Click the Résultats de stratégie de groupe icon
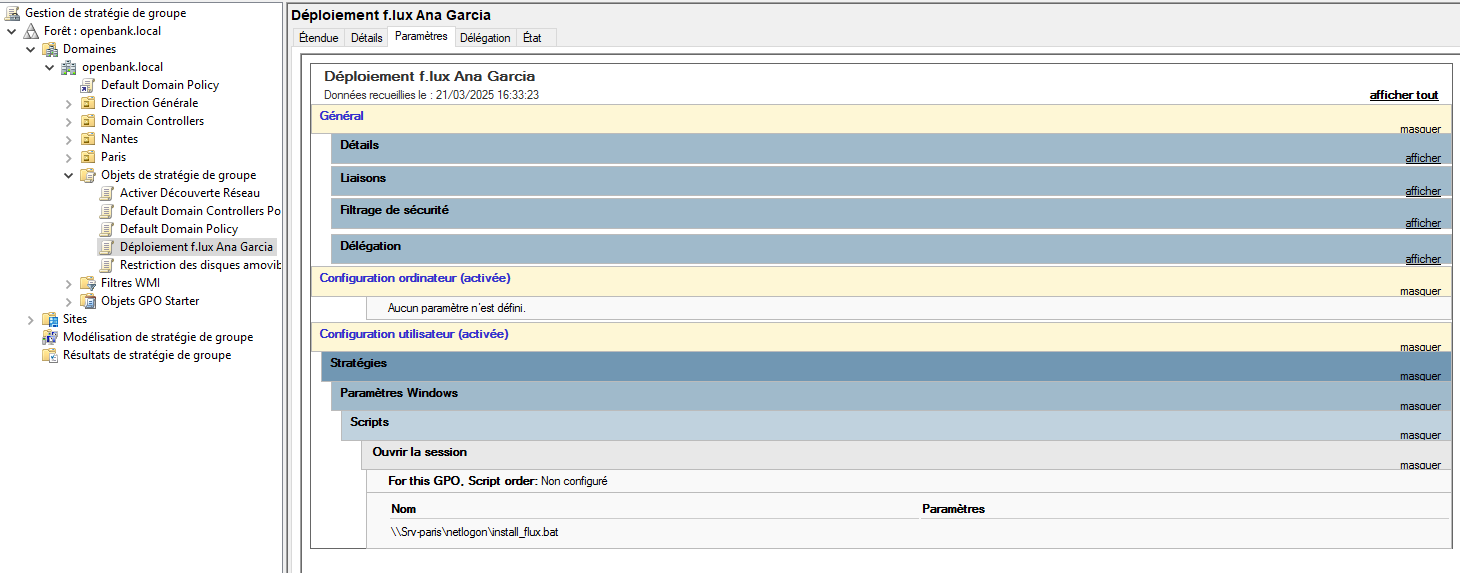This screenshot has width=1460, height=573. tap(50, 355)
